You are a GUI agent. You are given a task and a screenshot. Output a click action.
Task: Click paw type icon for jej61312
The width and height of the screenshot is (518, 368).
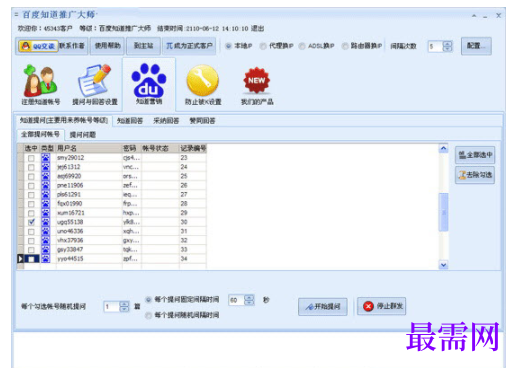[46, 167]
